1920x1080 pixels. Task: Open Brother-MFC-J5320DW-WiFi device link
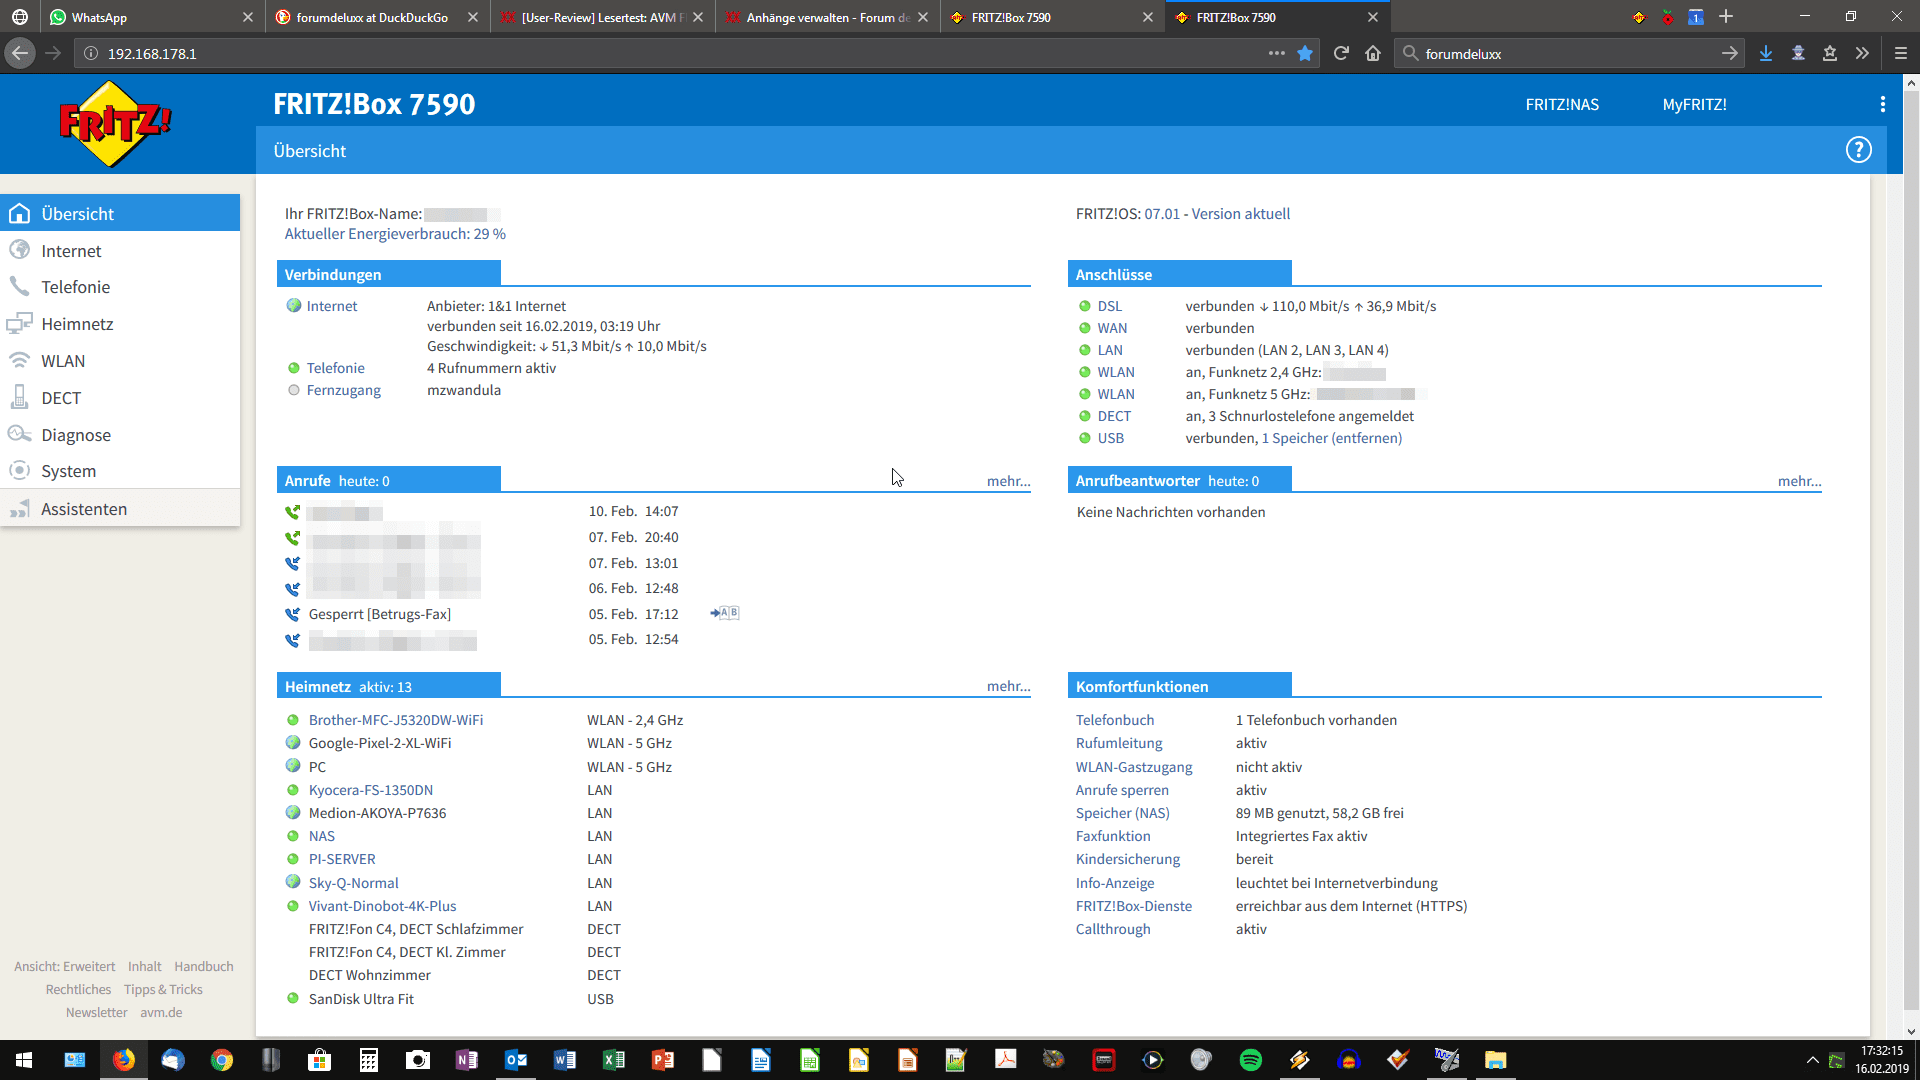(x=396, y=720)
